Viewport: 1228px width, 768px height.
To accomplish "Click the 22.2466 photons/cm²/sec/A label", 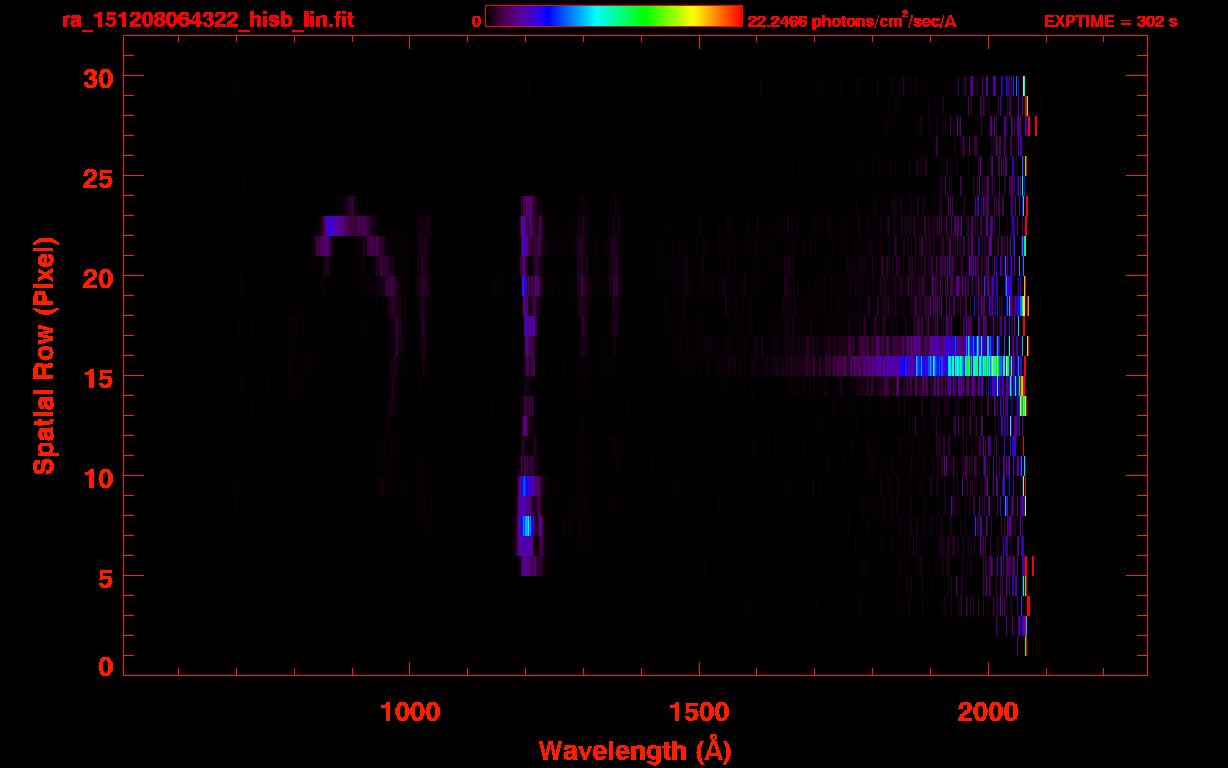I will click(852, 20).
